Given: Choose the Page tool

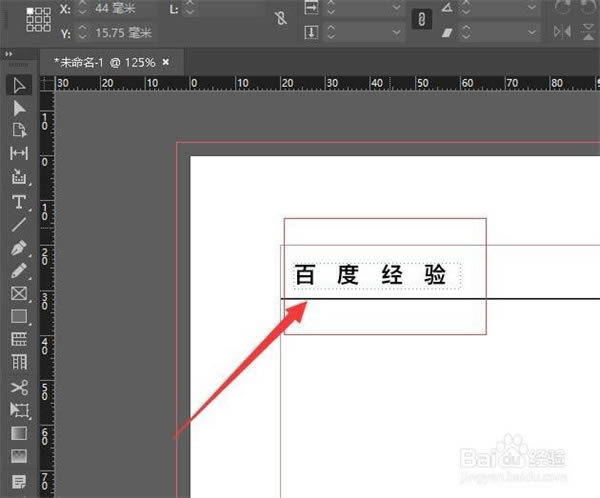Looking at the screenshot, I should [19, 131].
